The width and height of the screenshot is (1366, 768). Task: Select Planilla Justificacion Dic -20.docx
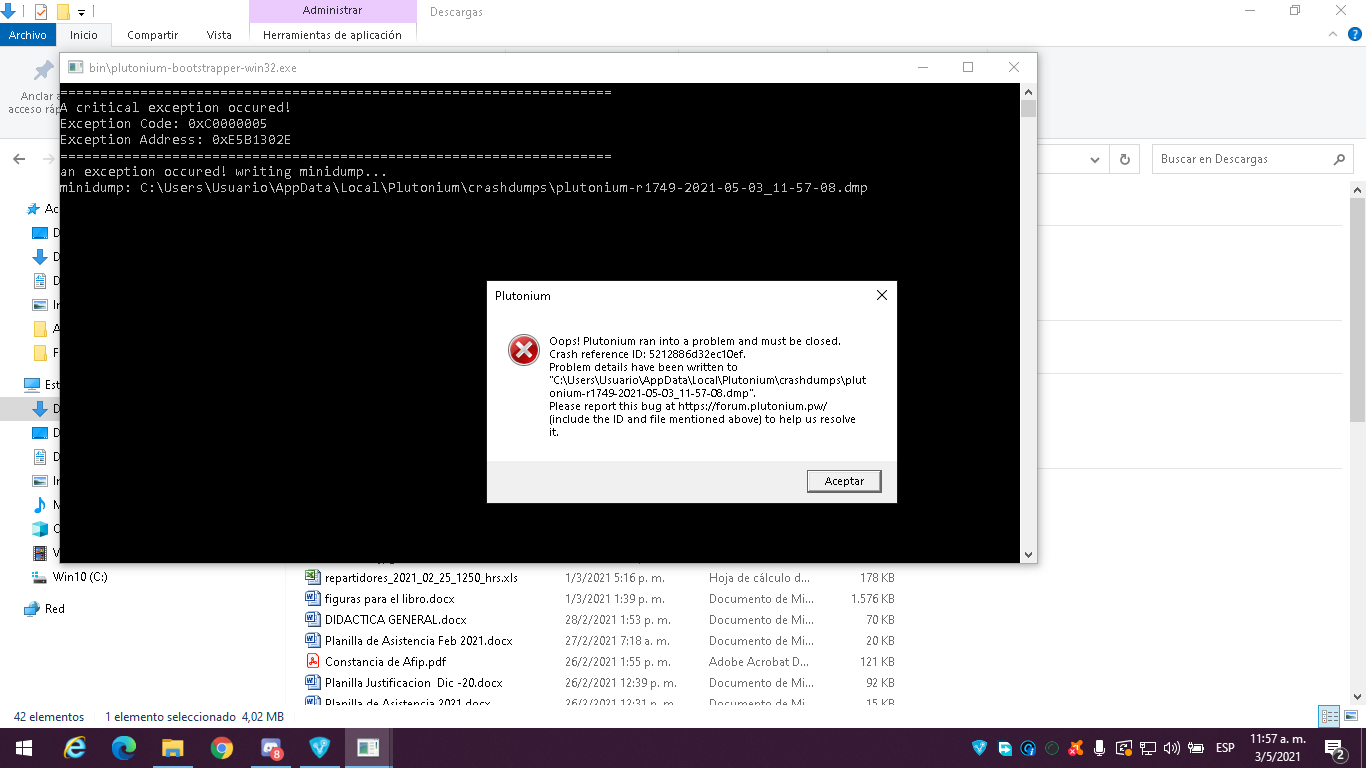pyautogui.click(x=414, y=683)
